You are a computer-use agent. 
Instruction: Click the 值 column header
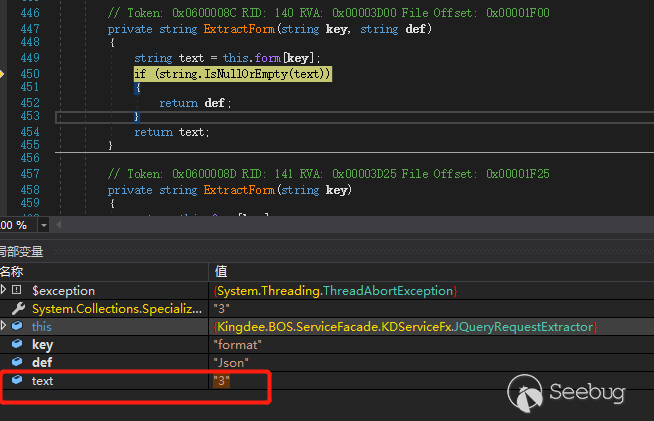(221, 272)
